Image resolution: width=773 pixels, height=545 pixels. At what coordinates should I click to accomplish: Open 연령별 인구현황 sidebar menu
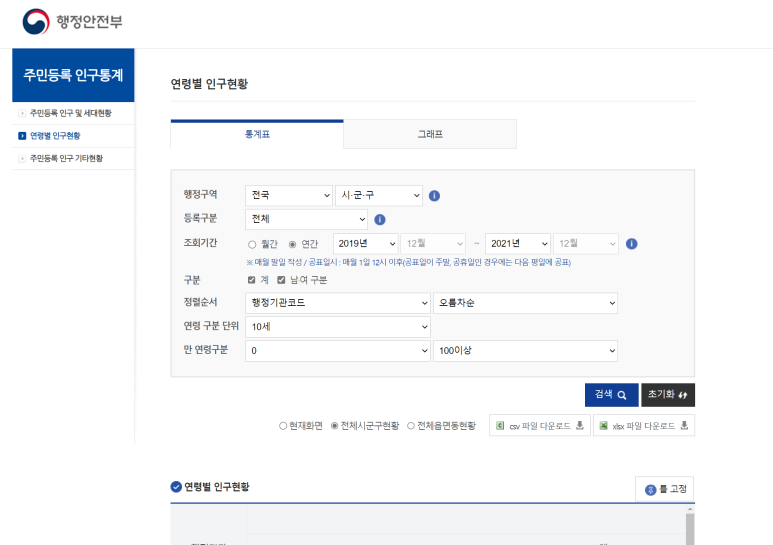pos(55,136)
